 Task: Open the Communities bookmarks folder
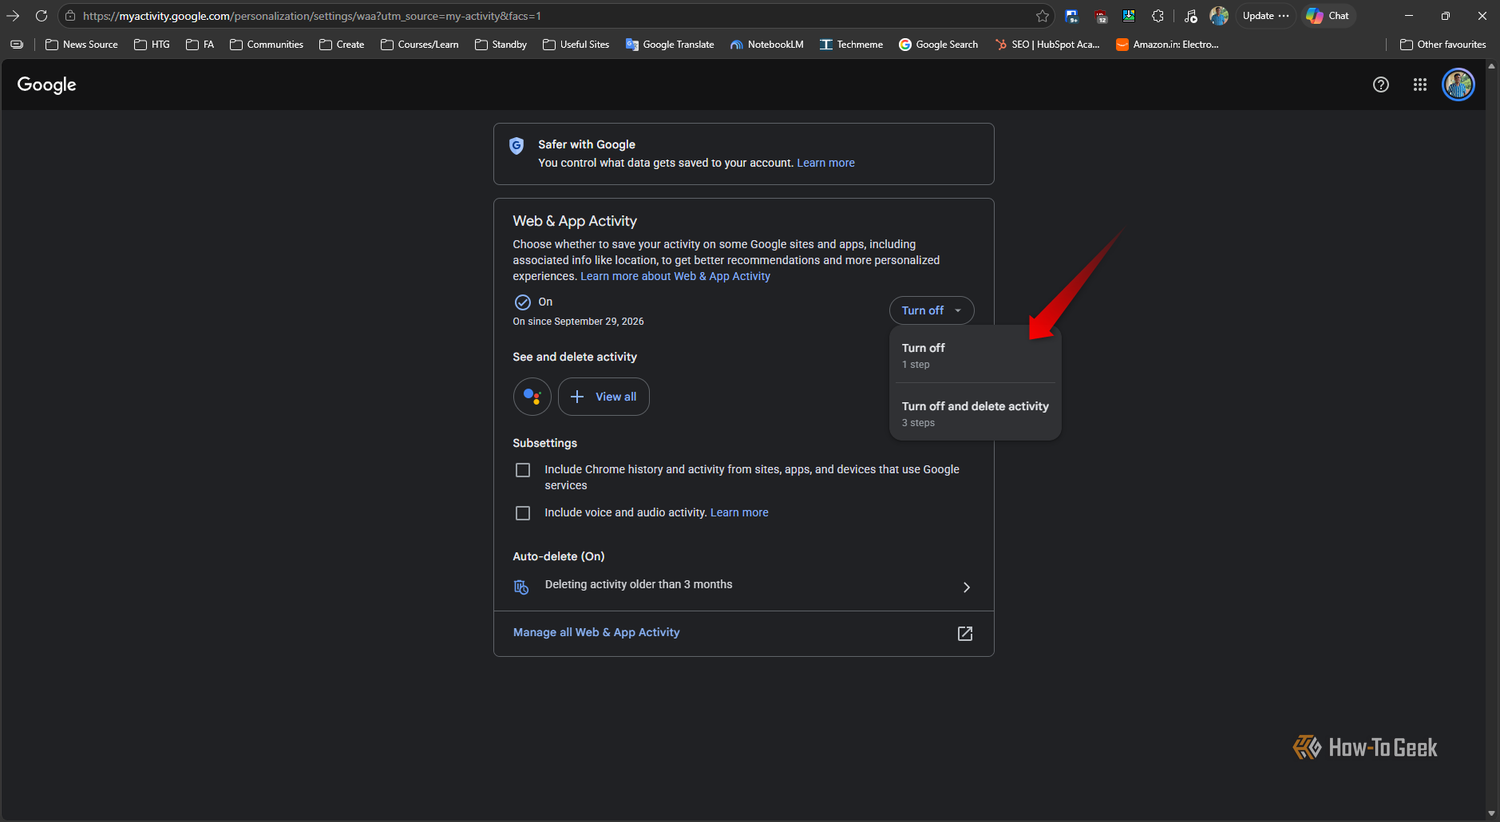(x=266, y=45)
